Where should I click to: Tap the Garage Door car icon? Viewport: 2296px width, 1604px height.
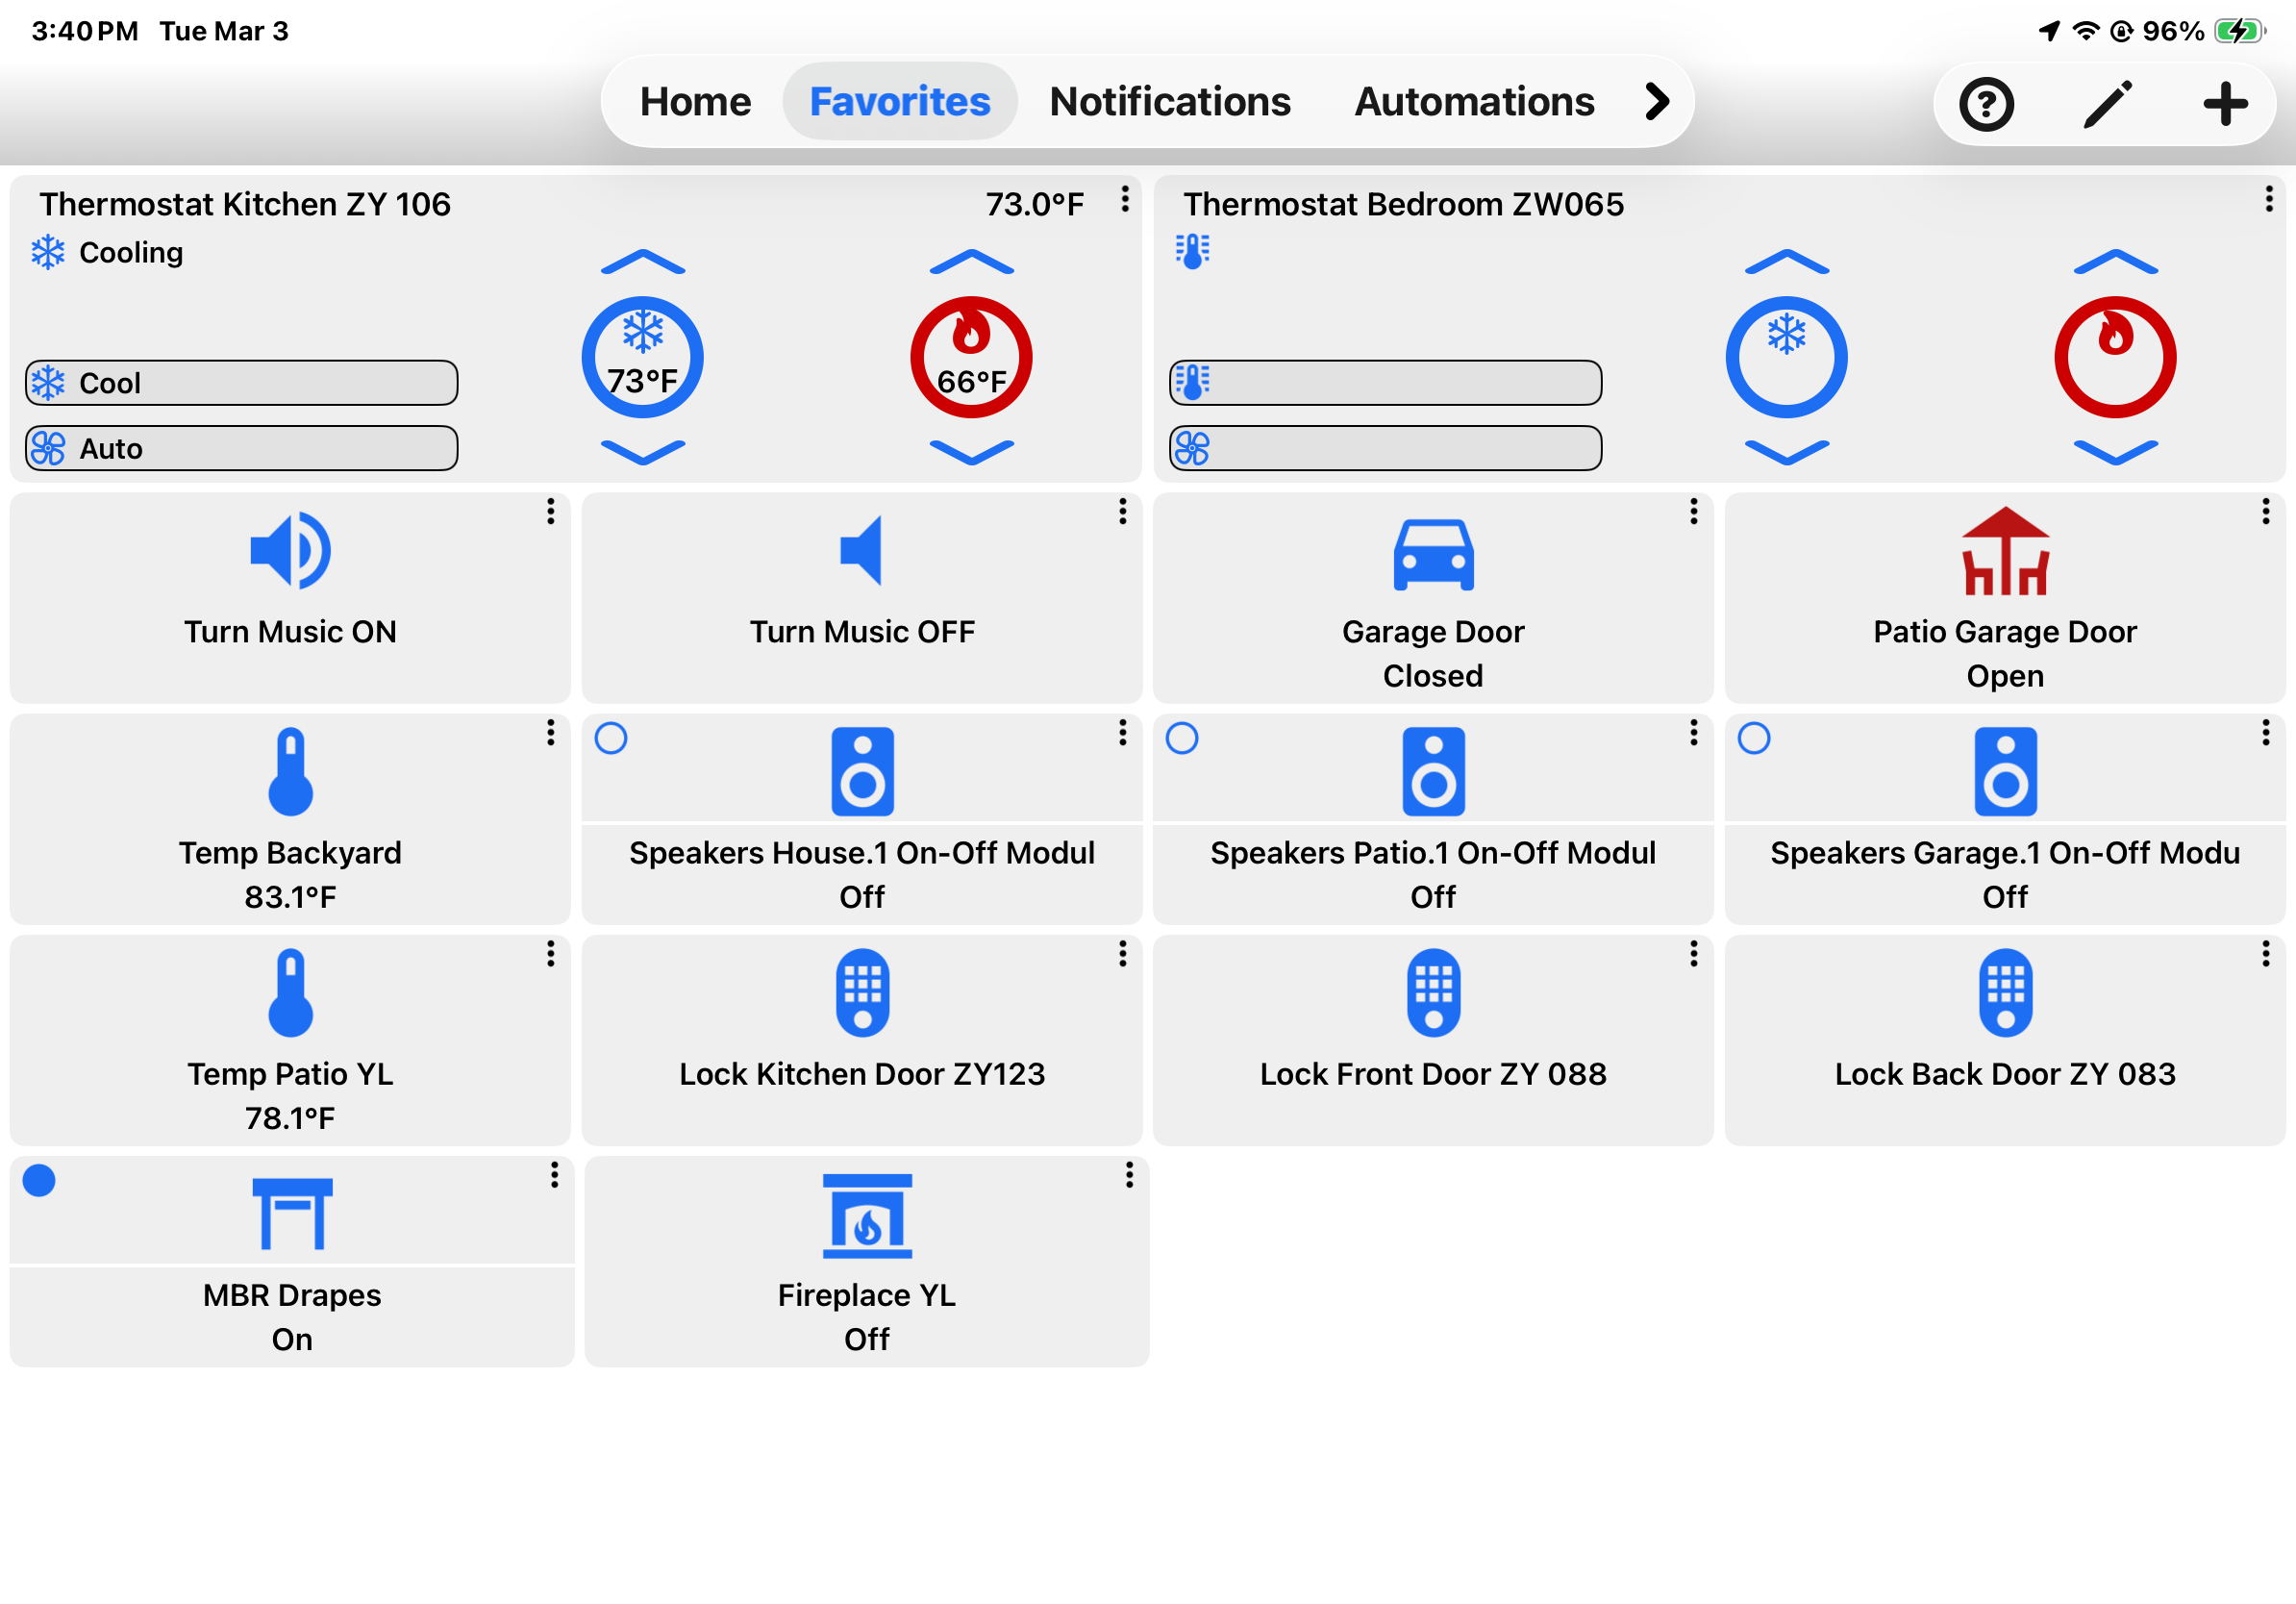tap(1433, 554)
